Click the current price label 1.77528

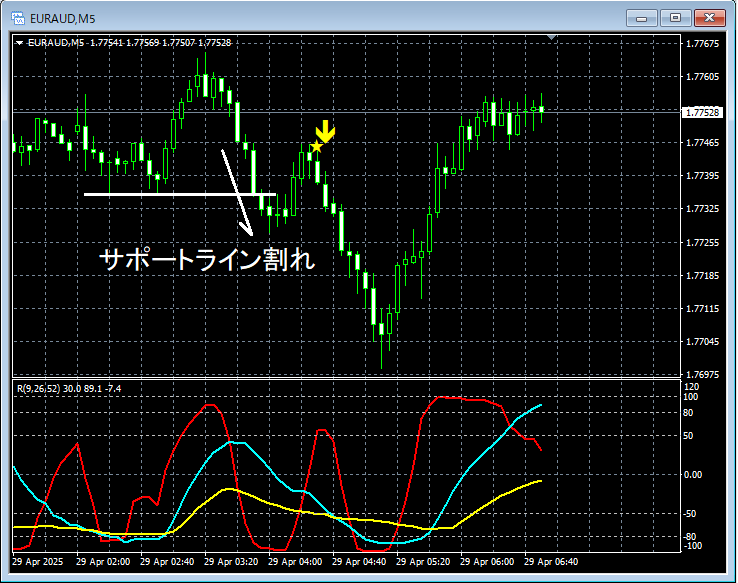[702, 112]
